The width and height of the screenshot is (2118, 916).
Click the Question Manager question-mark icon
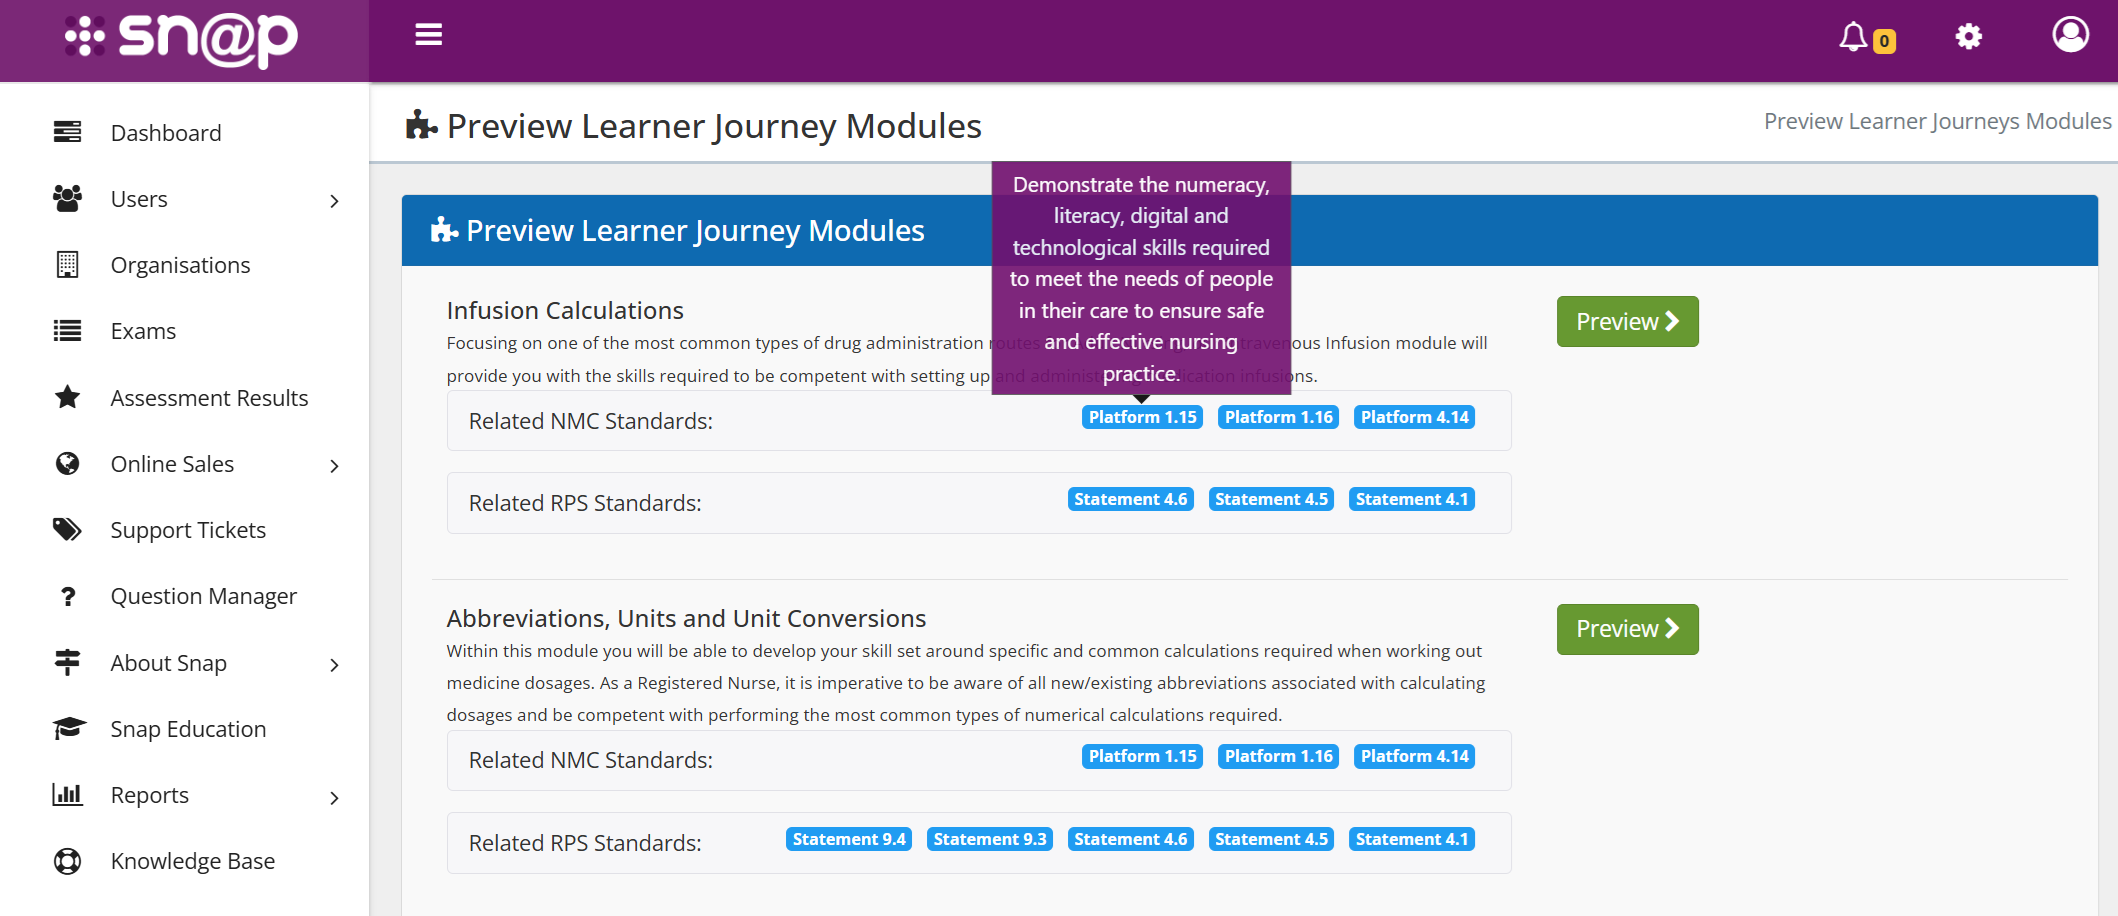[67, 597]
